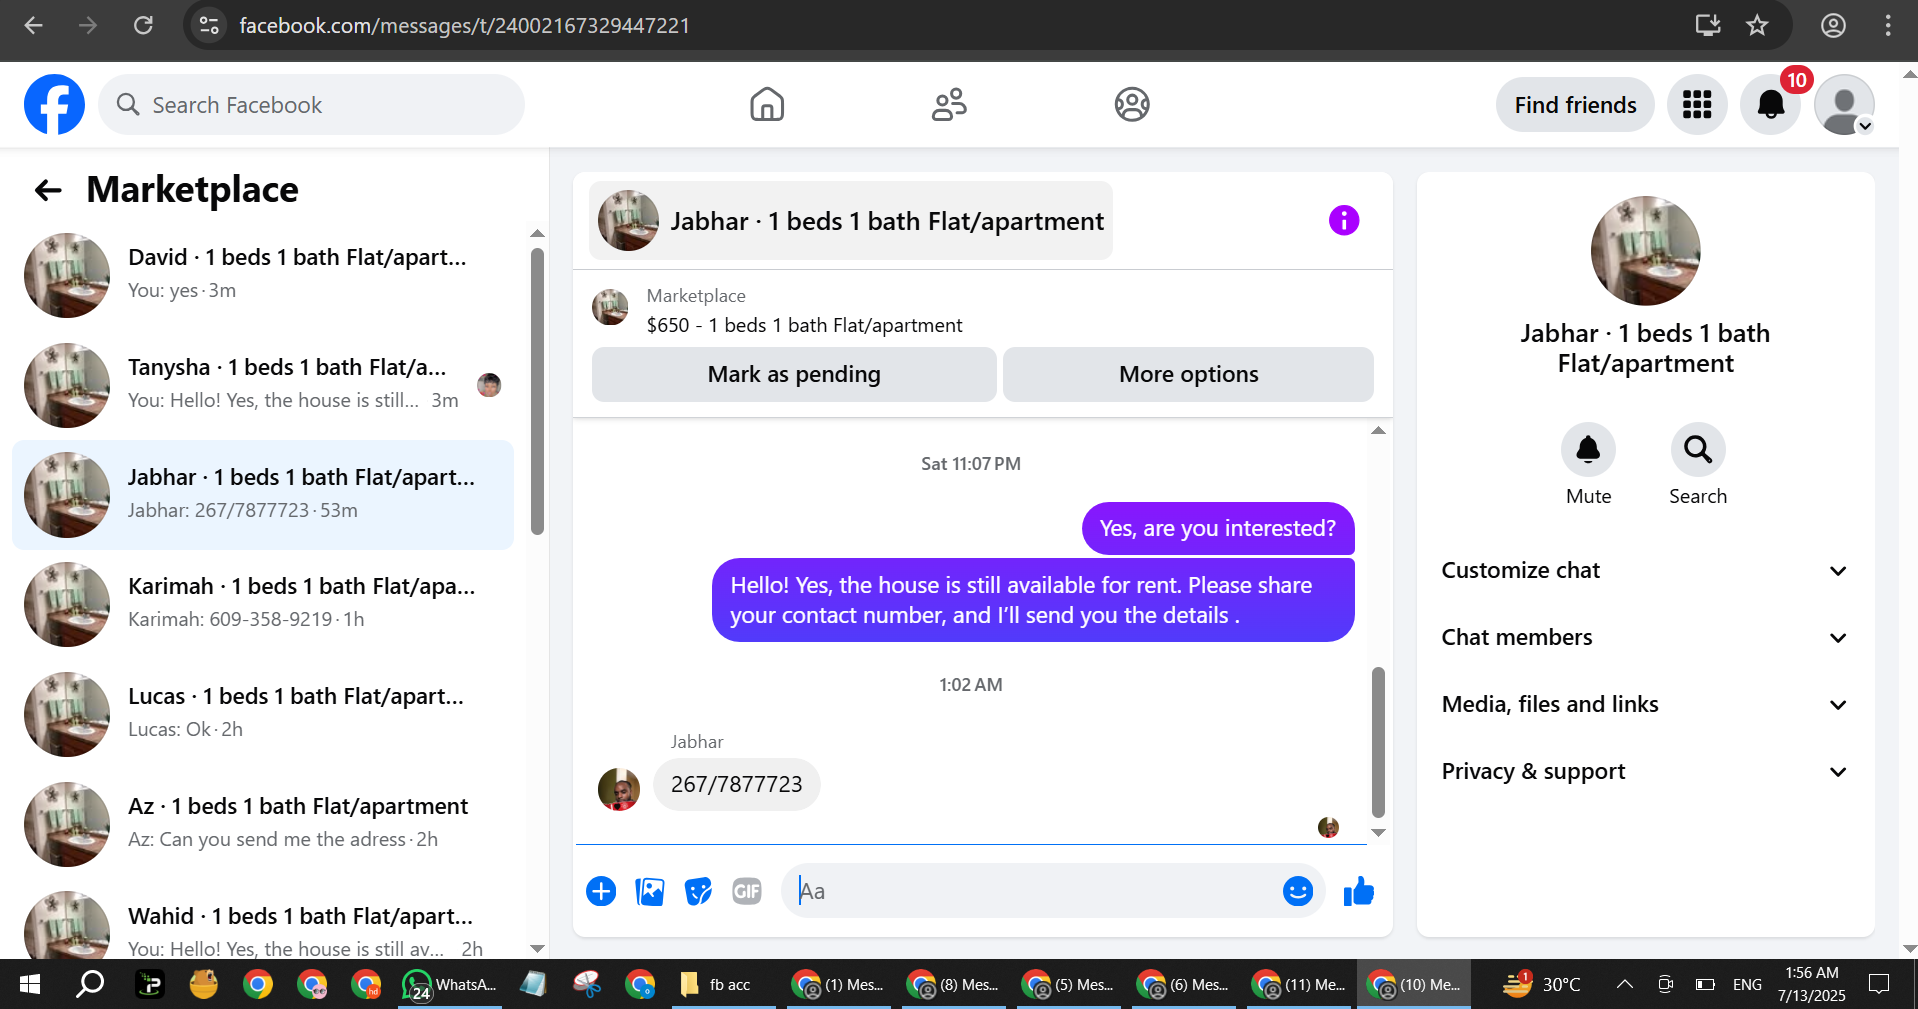Choose a sticker with the sticker icon
Image resolution: width=1918 pixels, height=1009 pixels.
coord(698,891)
